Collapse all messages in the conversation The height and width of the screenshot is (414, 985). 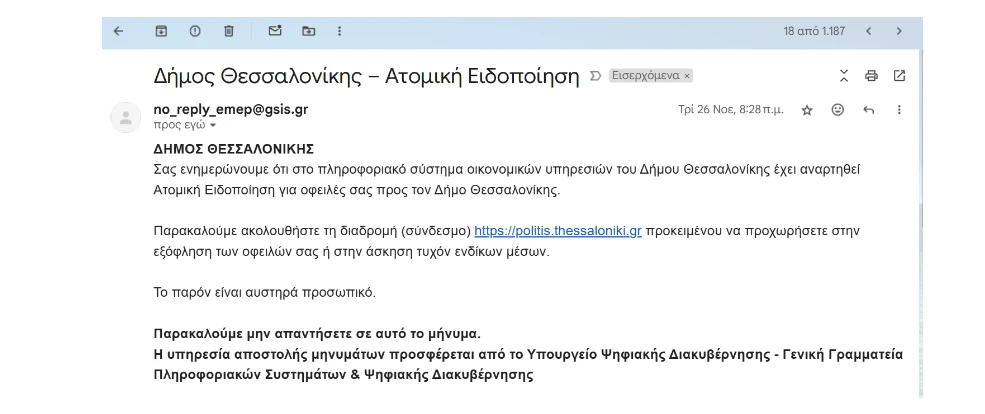tap(843, 76)
